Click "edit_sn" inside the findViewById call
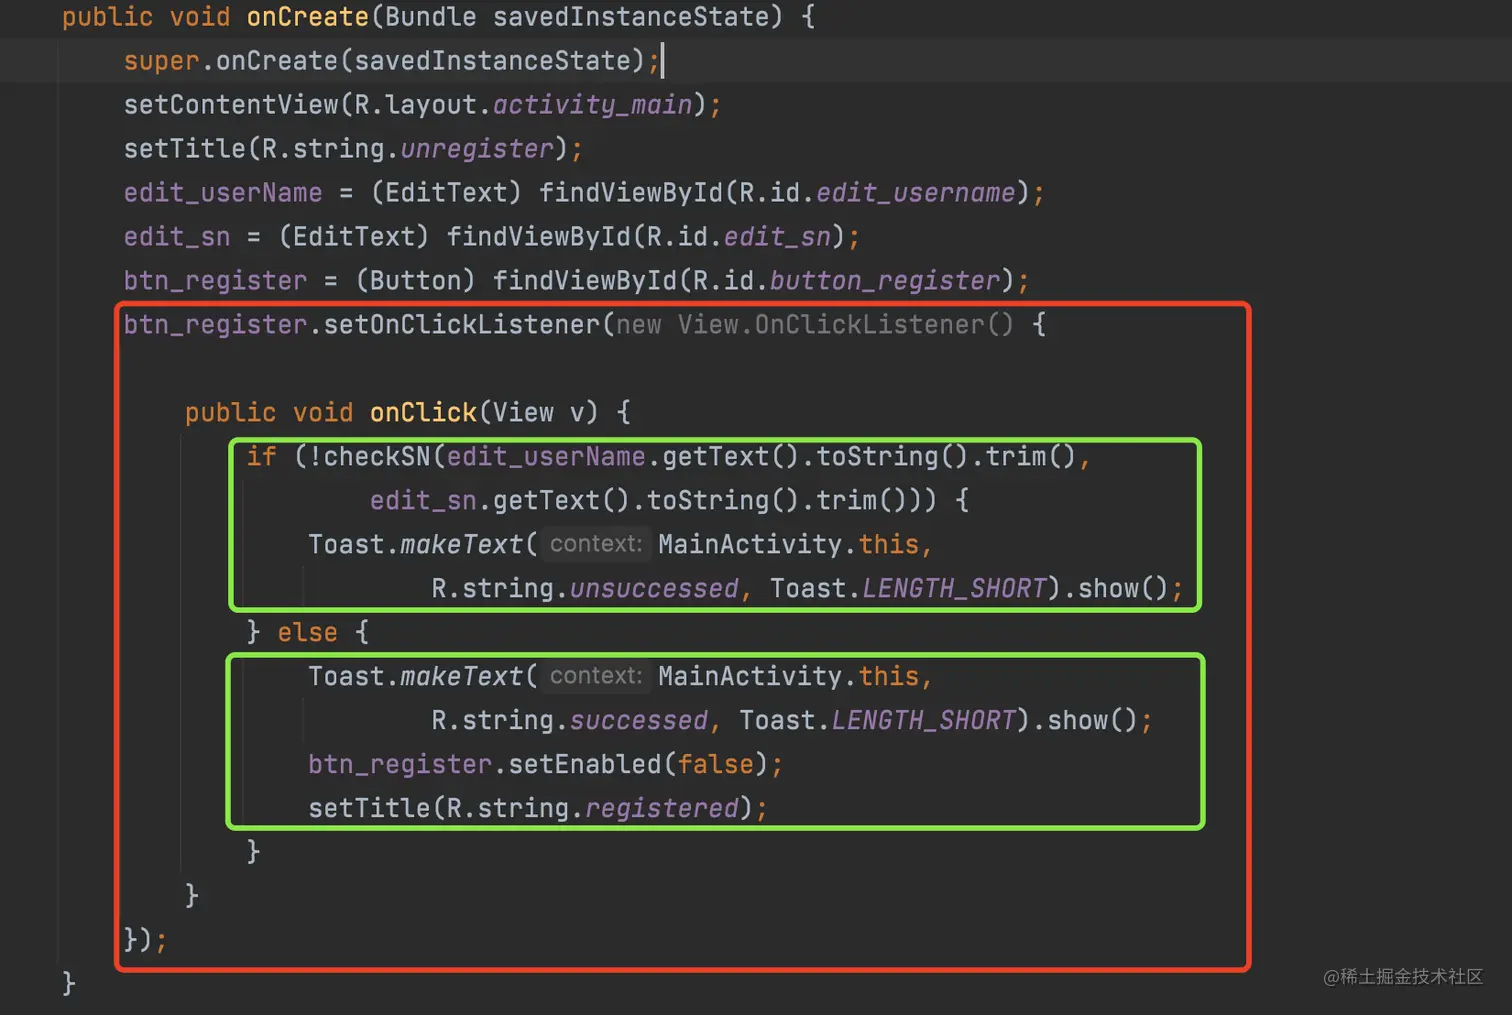The height and width of the screenshot is (1015, 1512). [x=777, y=237]
